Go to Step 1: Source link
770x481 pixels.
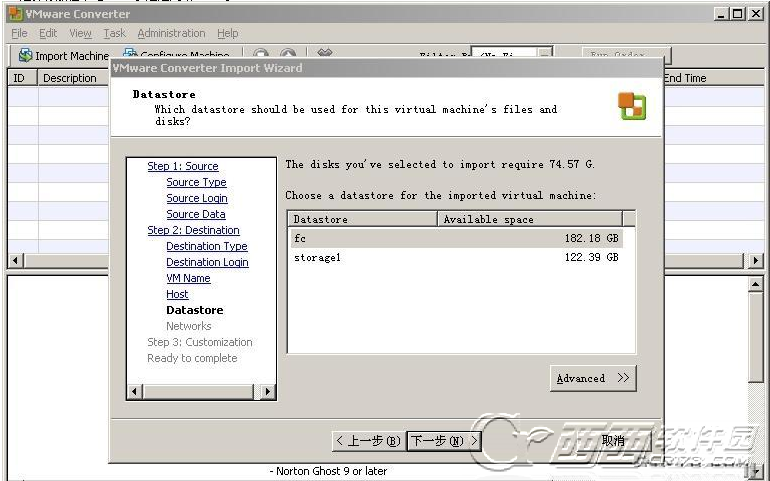pos(183,166)
